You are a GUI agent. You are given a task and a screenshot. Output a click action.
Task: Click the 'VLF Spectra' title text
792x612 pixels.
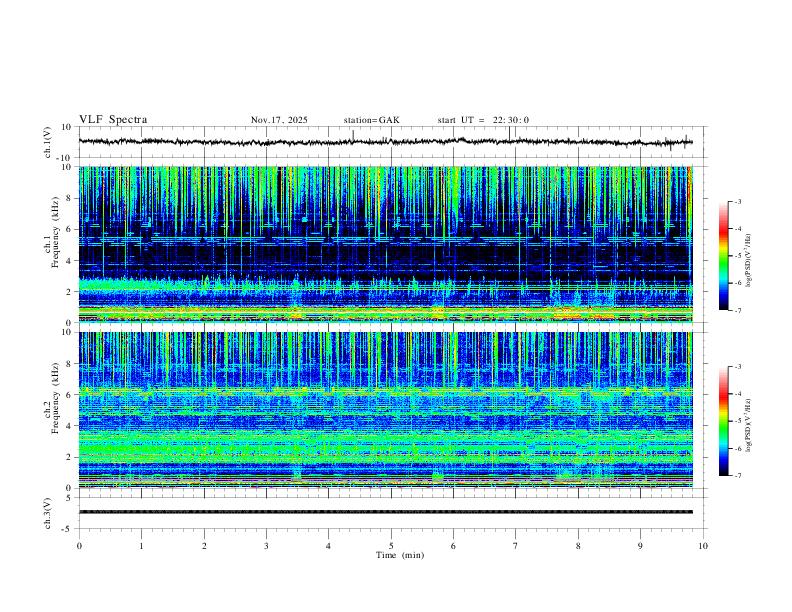pos(113,120)
